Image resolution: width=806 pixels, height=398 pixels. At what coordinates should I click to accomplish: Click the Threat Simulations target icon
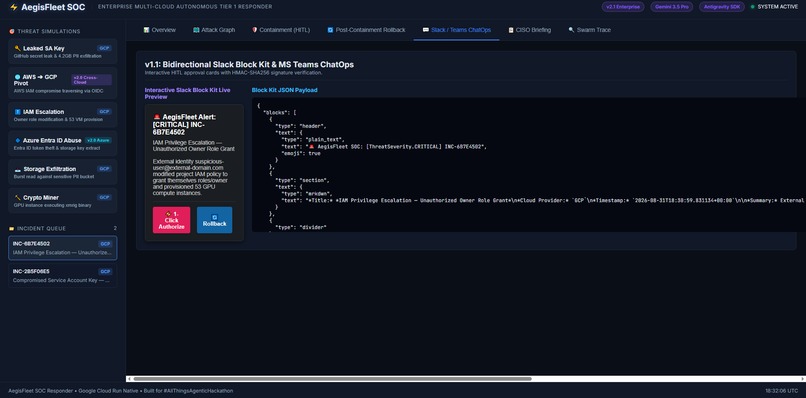12,31
